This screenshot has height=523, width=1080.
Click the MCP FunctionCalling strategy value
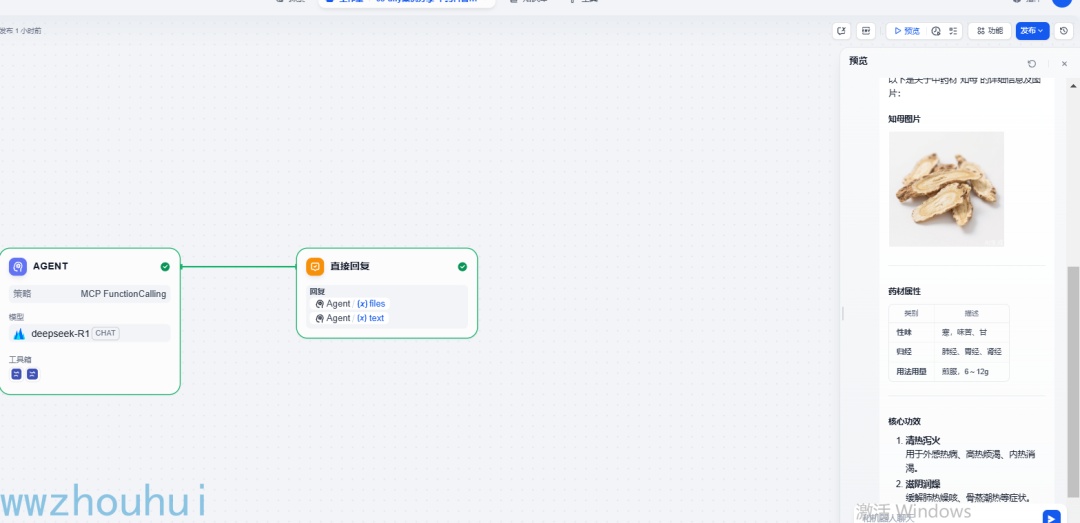coord(123,294)
